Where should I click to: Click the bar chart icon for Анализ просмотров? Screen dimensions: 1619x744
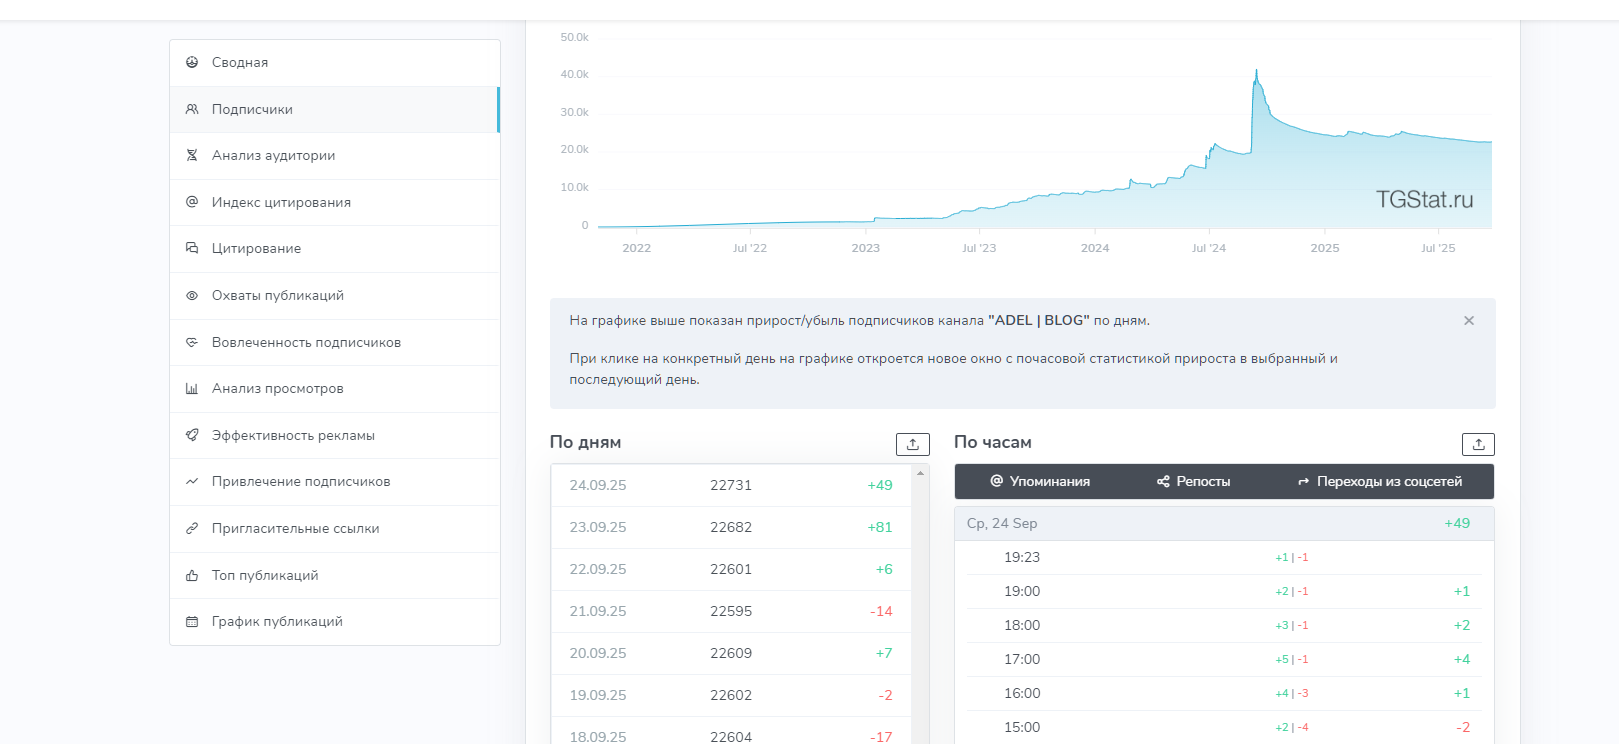[192, 388]
